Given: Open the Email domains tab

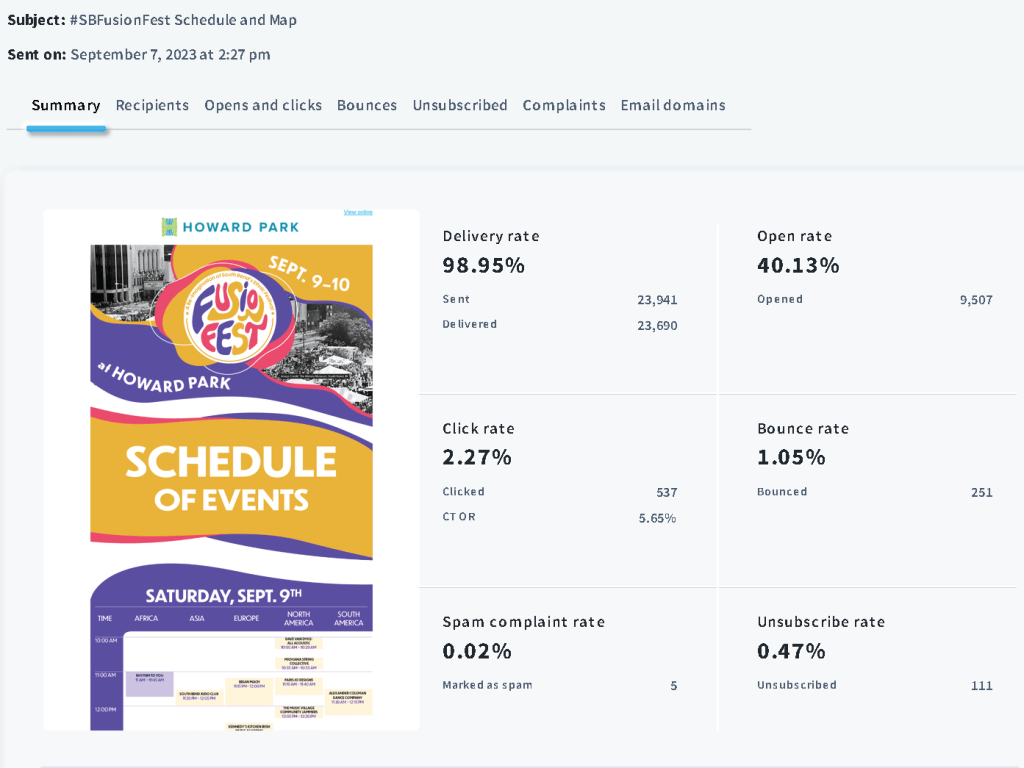Looking at the screenshot, I should (x=673, y=105).
